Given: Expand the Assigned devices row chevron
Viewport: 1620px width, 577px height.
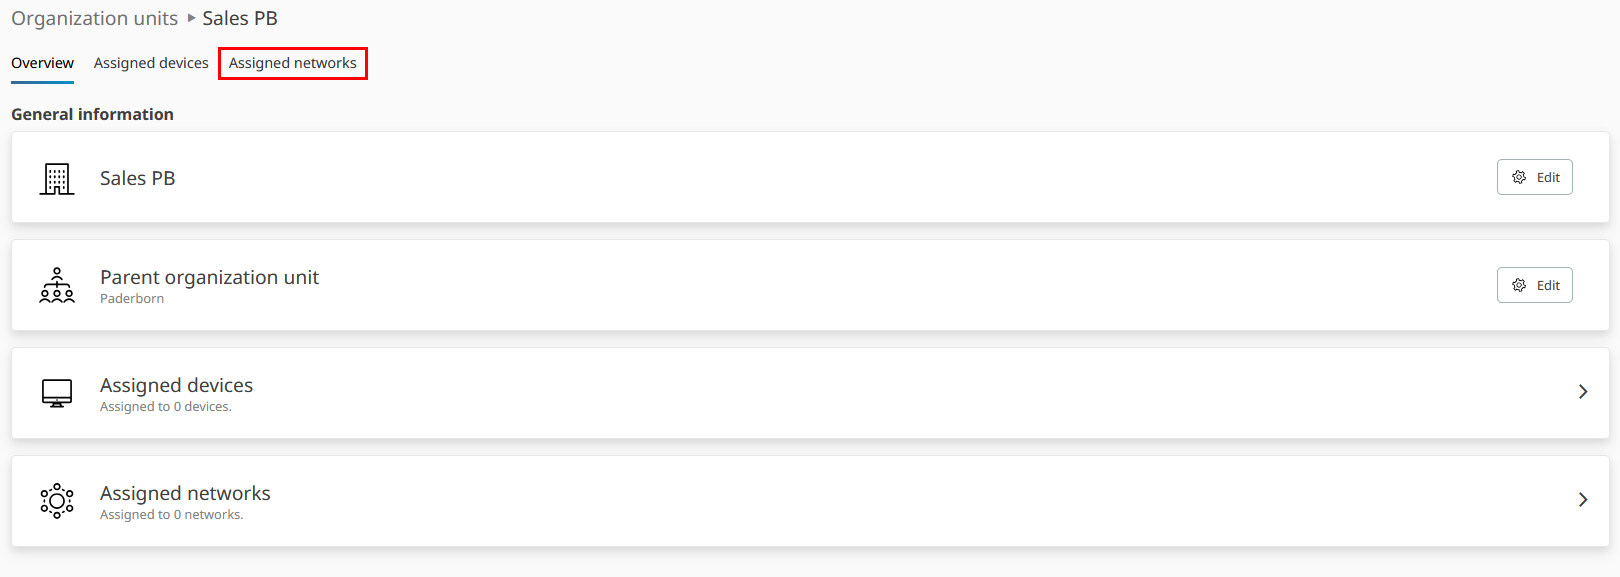Looking at the screenshot, I should point(1583,392).
